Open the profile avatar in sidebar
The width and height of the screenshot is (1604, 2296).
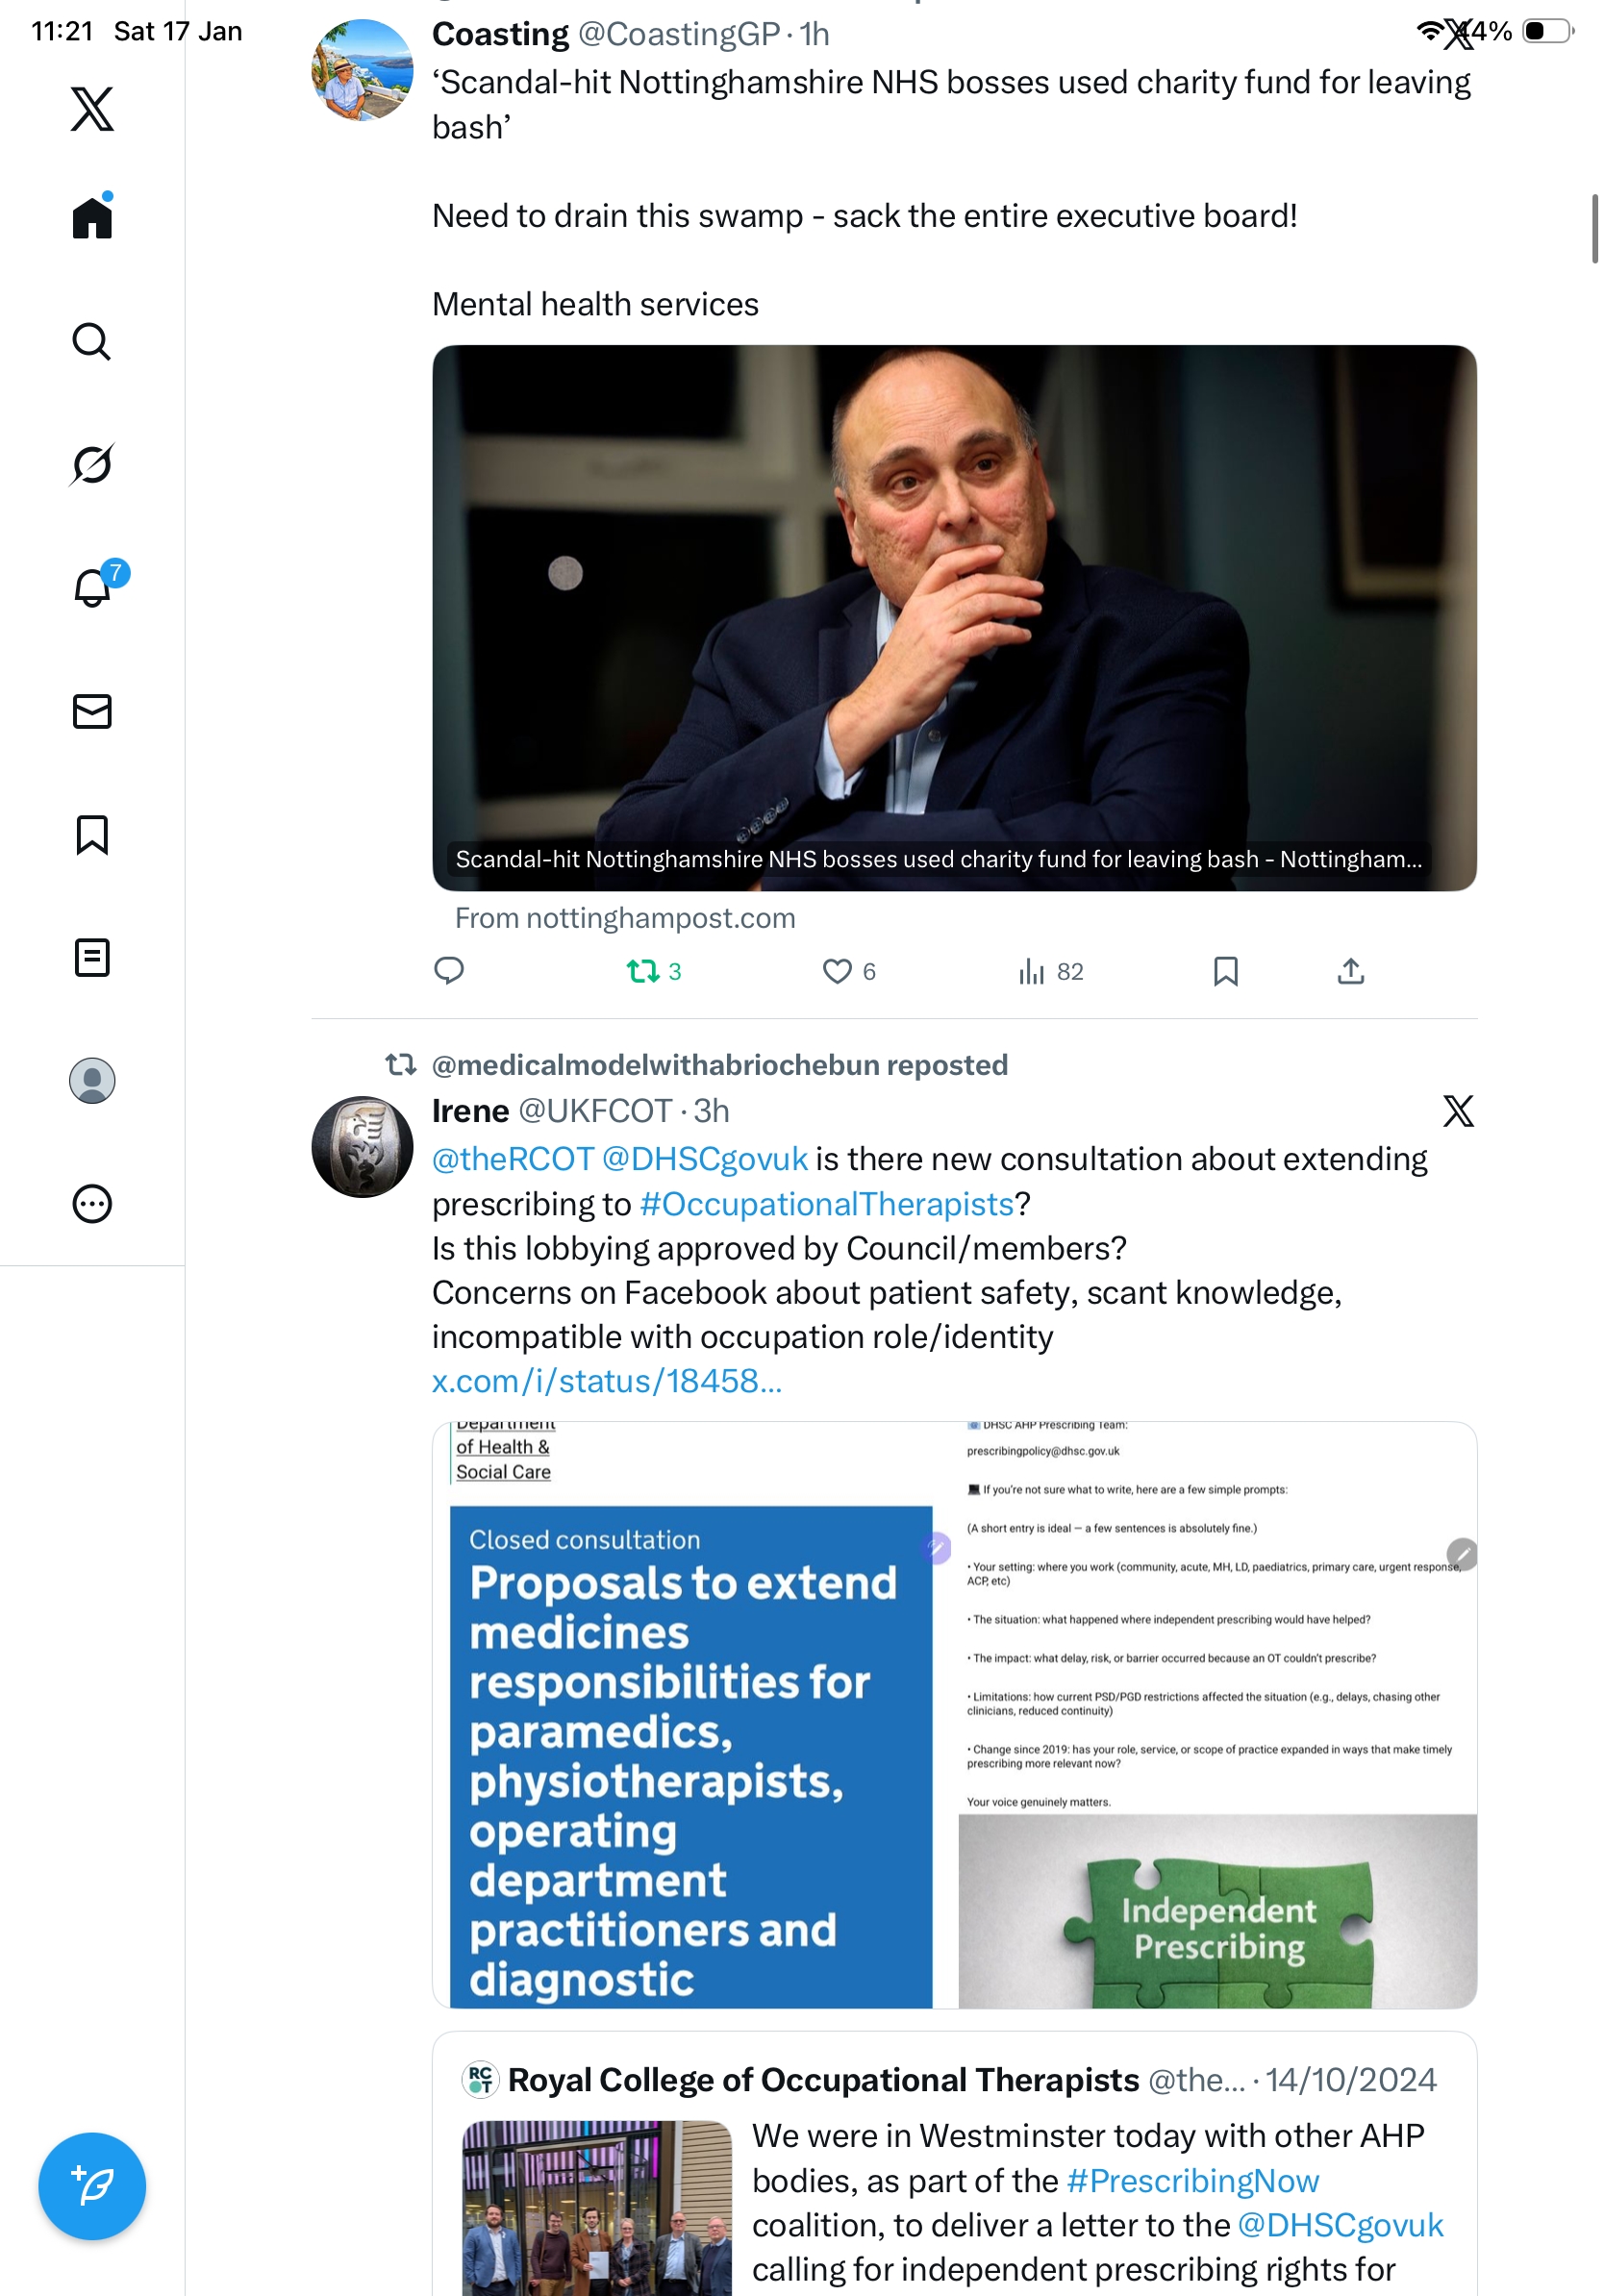point(92,1081)
